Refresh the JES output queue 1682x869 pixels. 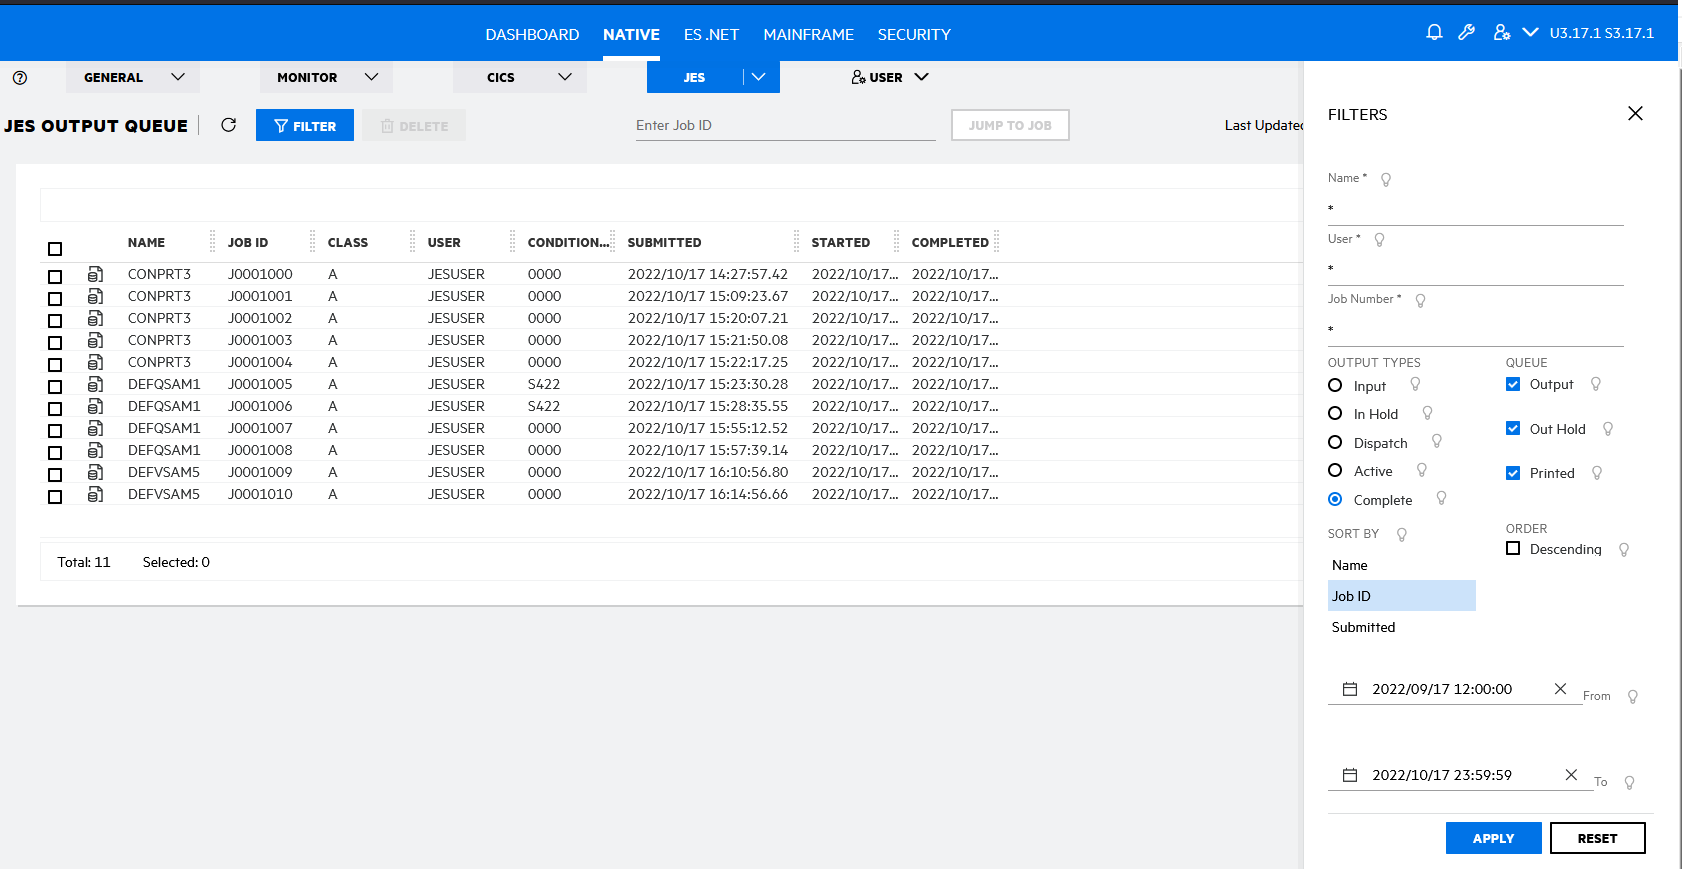click(228, 125)
